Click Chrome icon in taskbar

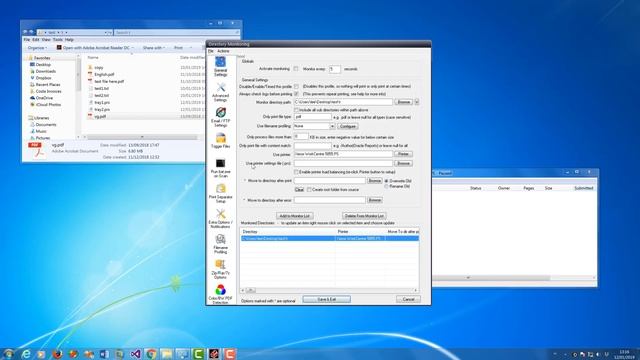pyautogui.click(x=151, y=354)
